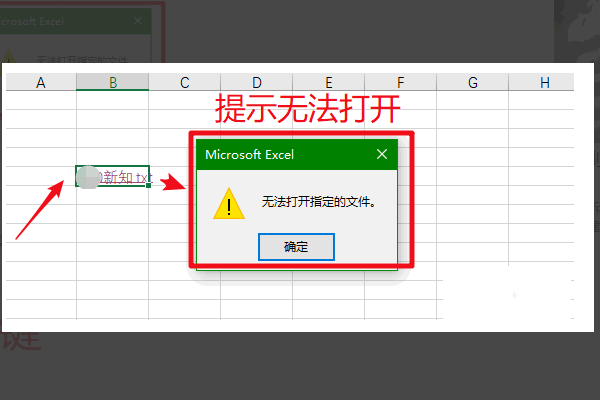Viewport: 600px width, 400px height.
Task: Close the Microsoft Excel error dialog
Action: click(x=382, y=154)
